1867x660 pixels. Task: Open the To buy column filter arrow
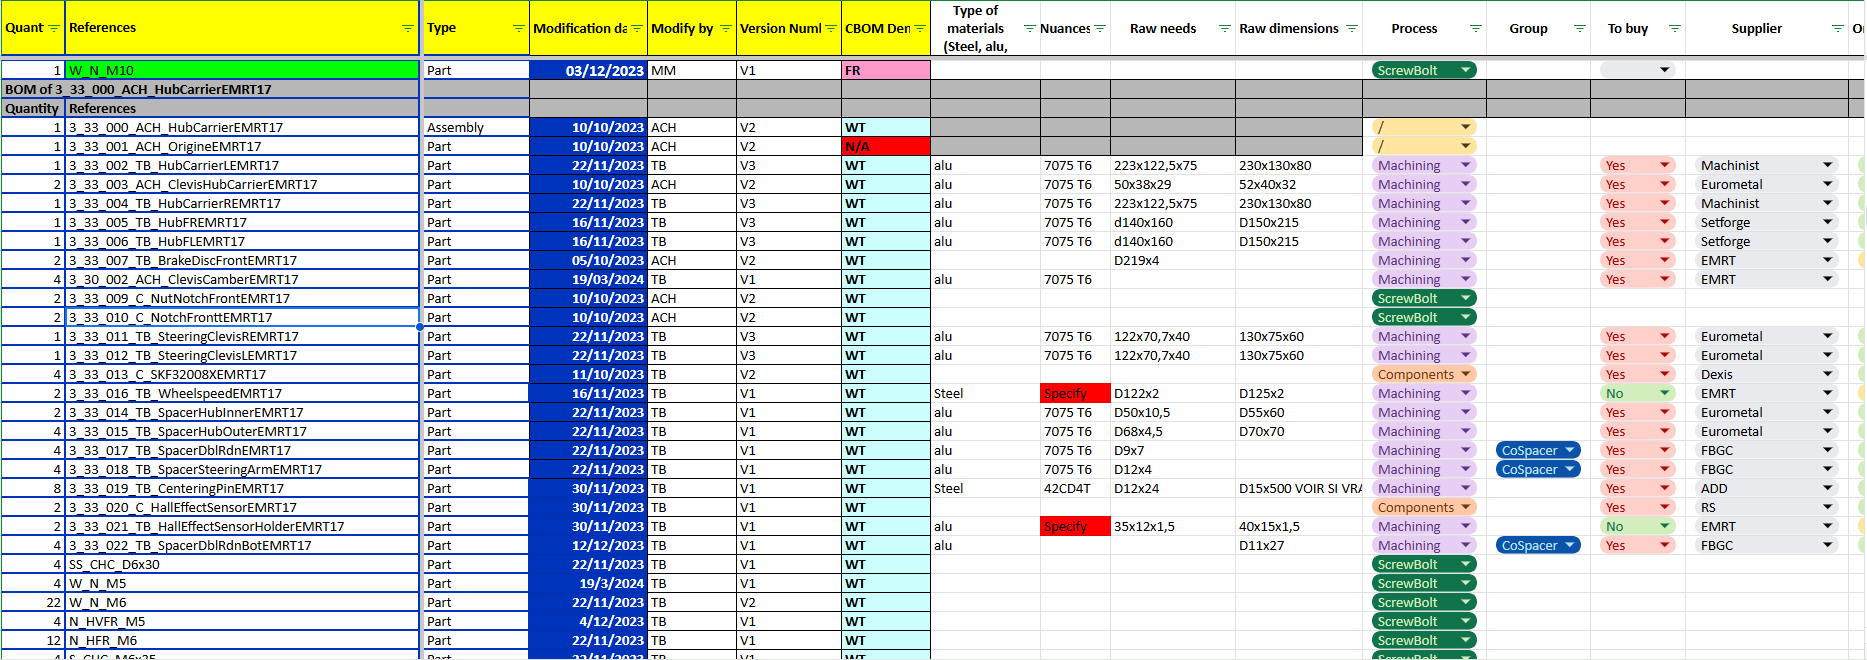(1674, 28)
